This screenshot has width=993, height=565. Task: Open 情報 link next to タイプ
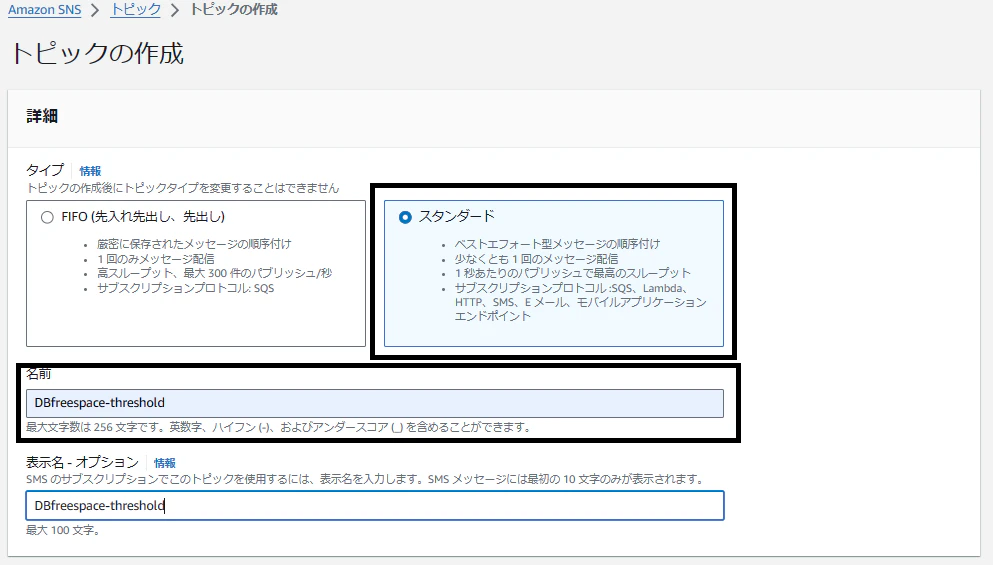pyautogui.click(x=90, y=171)
